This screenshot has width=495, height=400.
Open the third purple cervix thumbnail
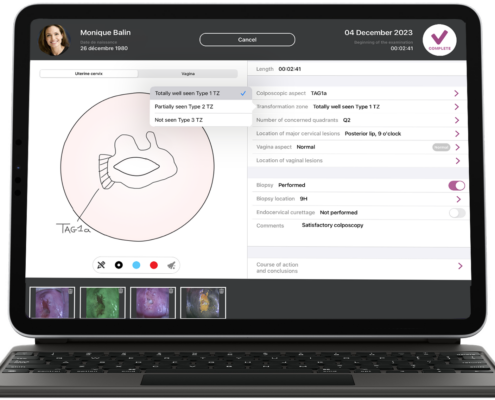tap(153, 303)
